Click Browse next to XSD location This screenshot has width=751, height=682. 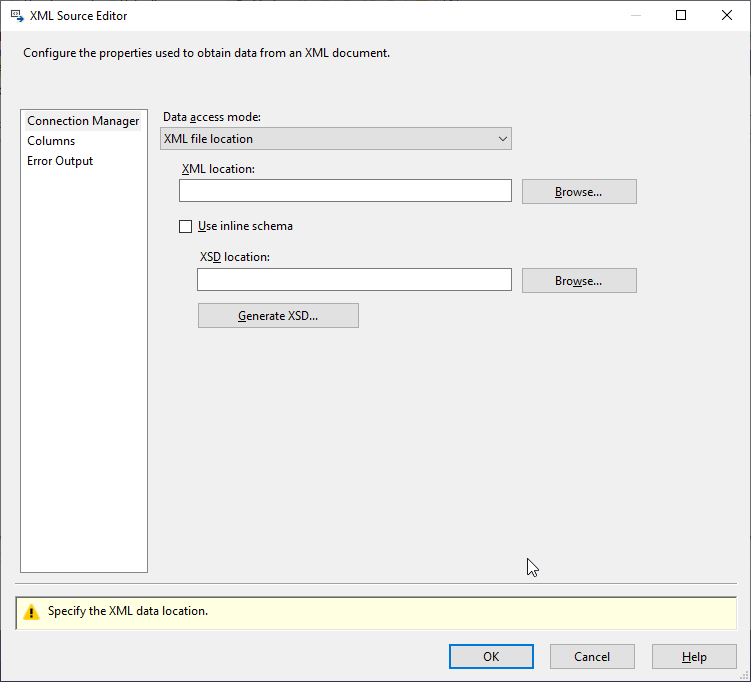click(579, 281)
